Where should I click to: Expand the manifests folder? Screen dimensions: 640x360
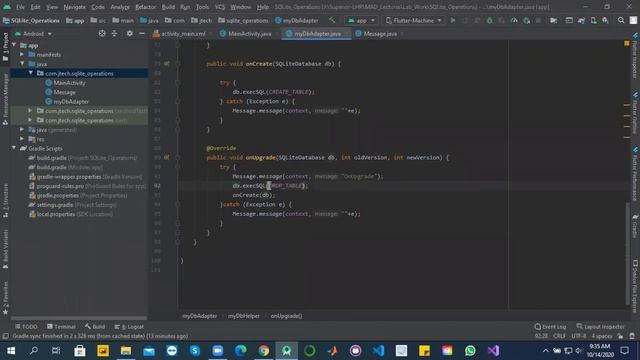(x=22, y=54)
